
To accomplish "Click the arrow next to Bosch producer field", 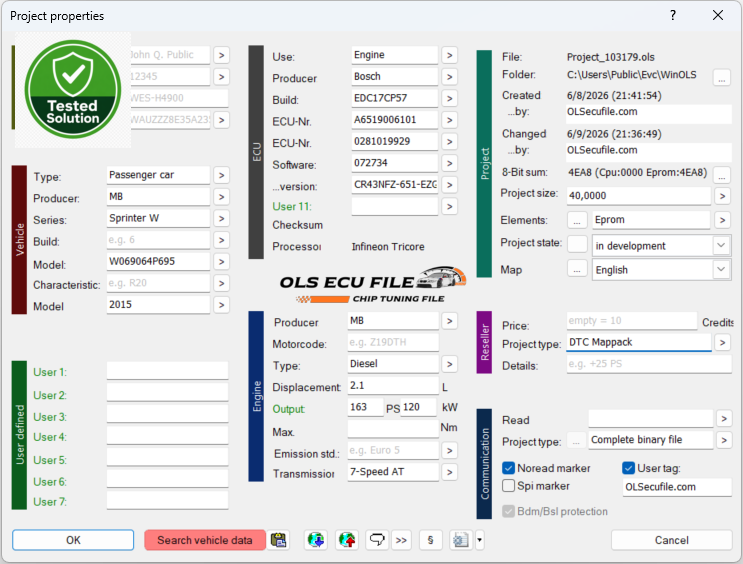I will [449, 77].
